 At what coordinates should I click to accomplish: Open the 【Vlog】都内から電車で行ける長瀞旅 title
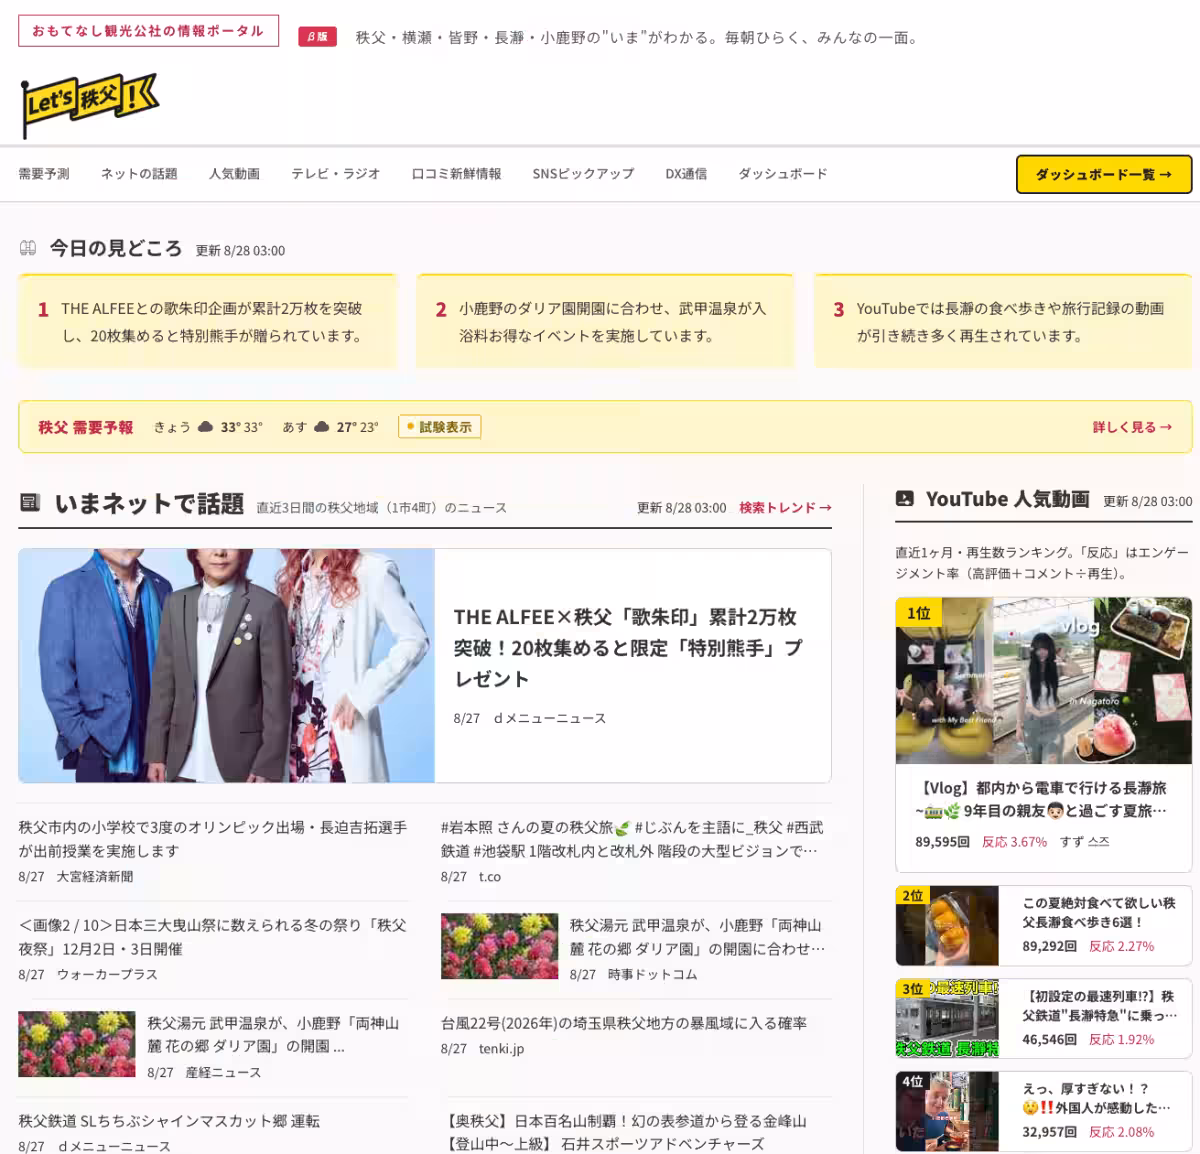point(1041,799)
